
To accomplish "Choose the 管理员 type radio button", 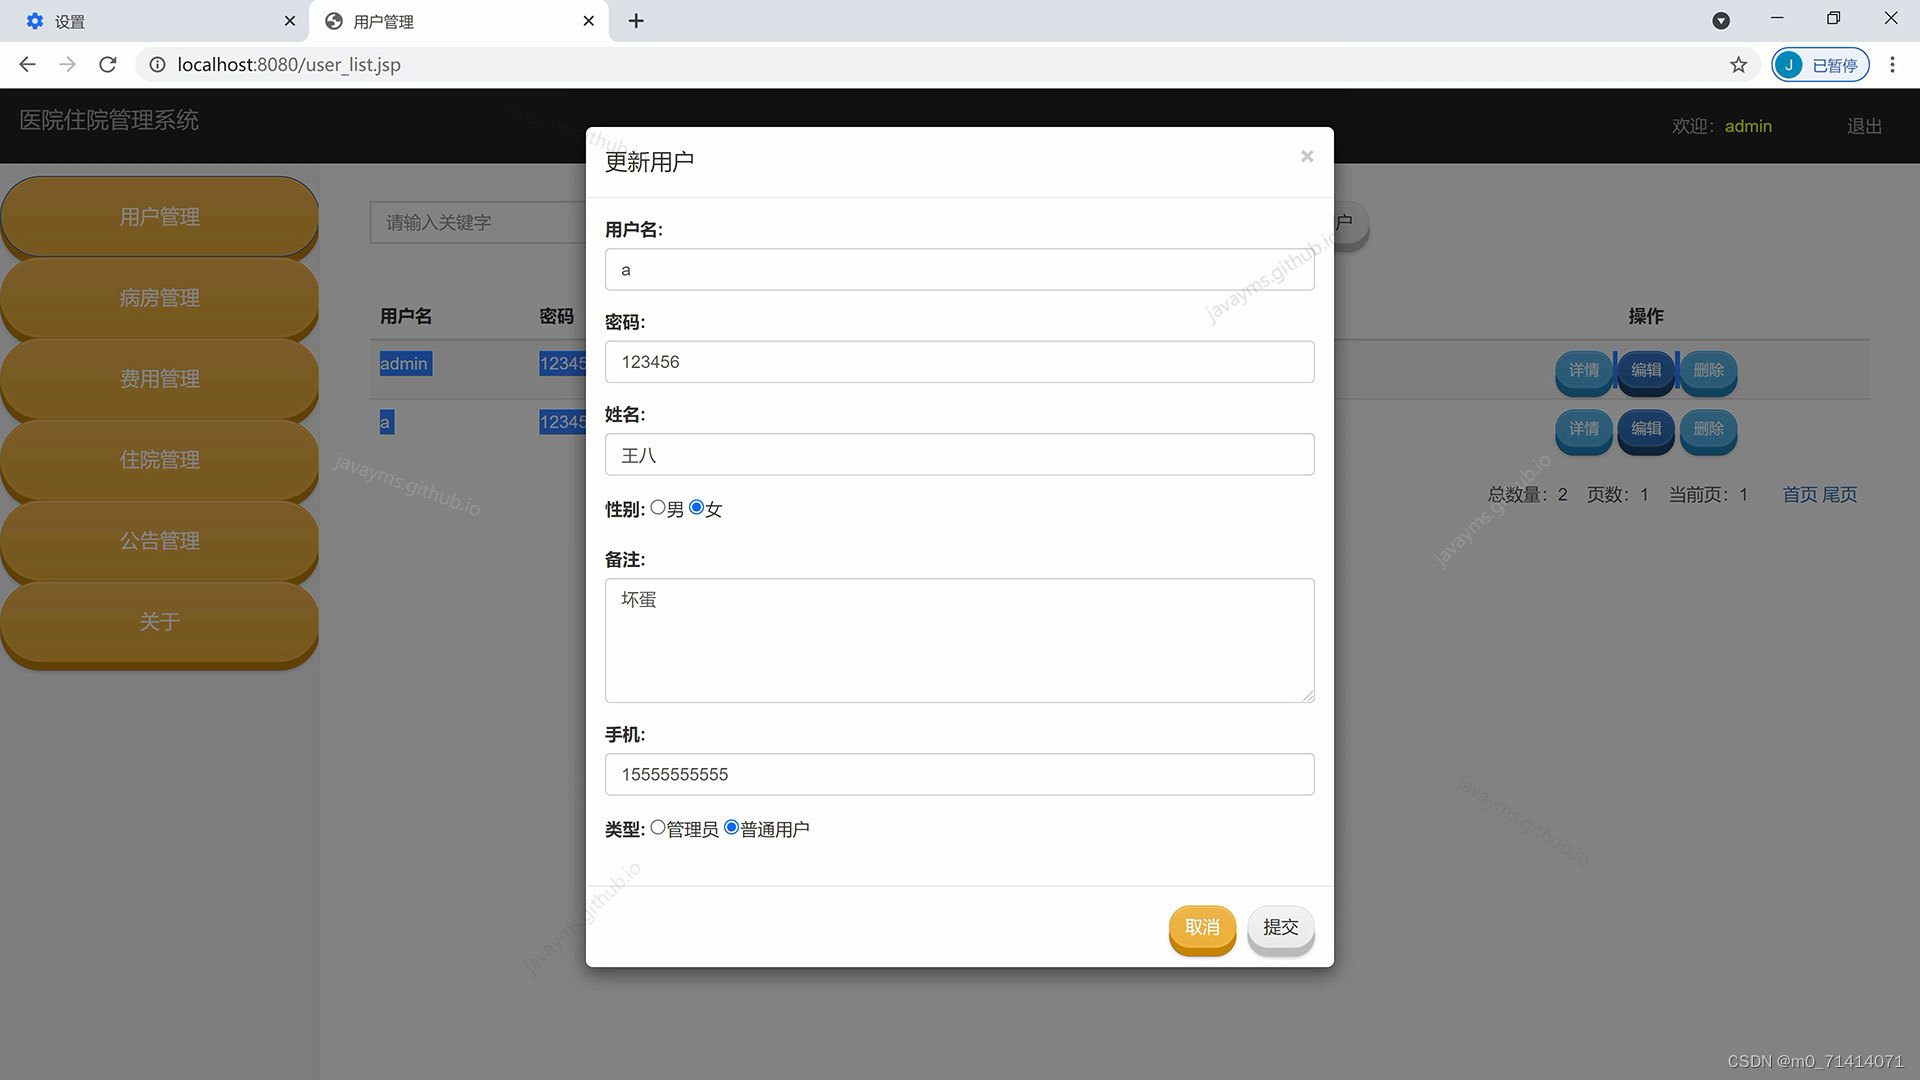I will (658, 828).
